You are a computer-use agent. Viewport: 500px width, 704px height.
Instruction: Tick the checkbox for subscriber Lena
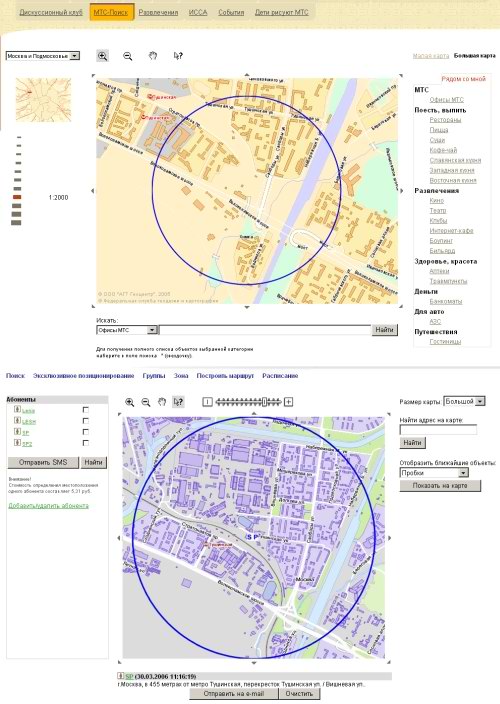pyautogui.click(x=86, y=409)
